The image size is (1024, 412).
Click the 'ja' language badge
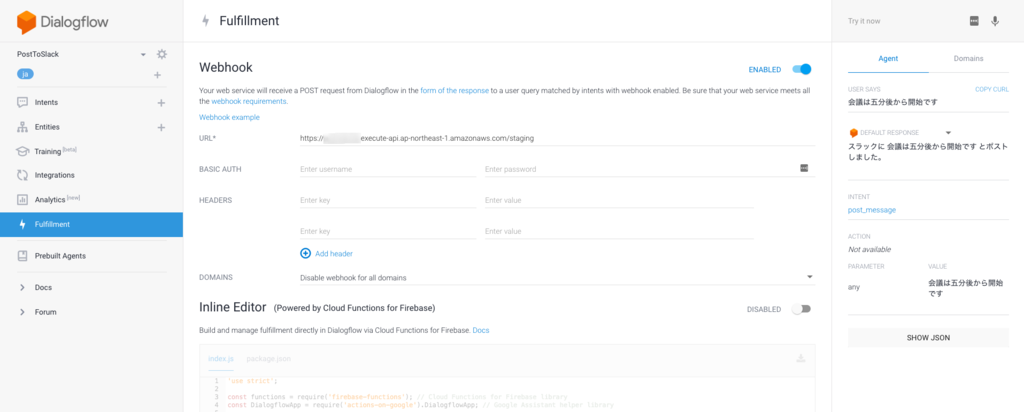25,74
